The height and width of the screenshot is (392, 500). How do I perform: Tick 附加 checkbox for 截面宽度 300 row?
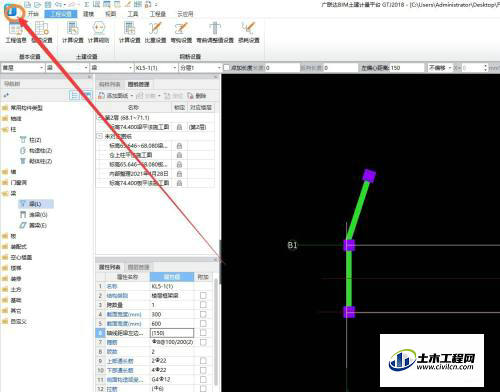point(203,314)
